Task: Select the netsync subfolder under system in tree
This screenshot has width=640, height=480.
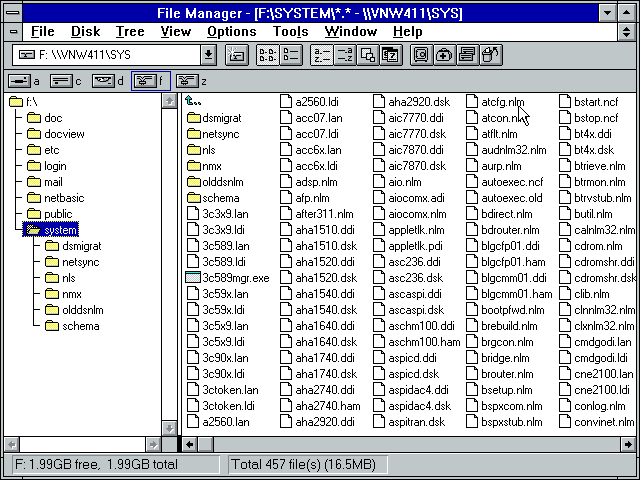Action: [x=72, y=262]
